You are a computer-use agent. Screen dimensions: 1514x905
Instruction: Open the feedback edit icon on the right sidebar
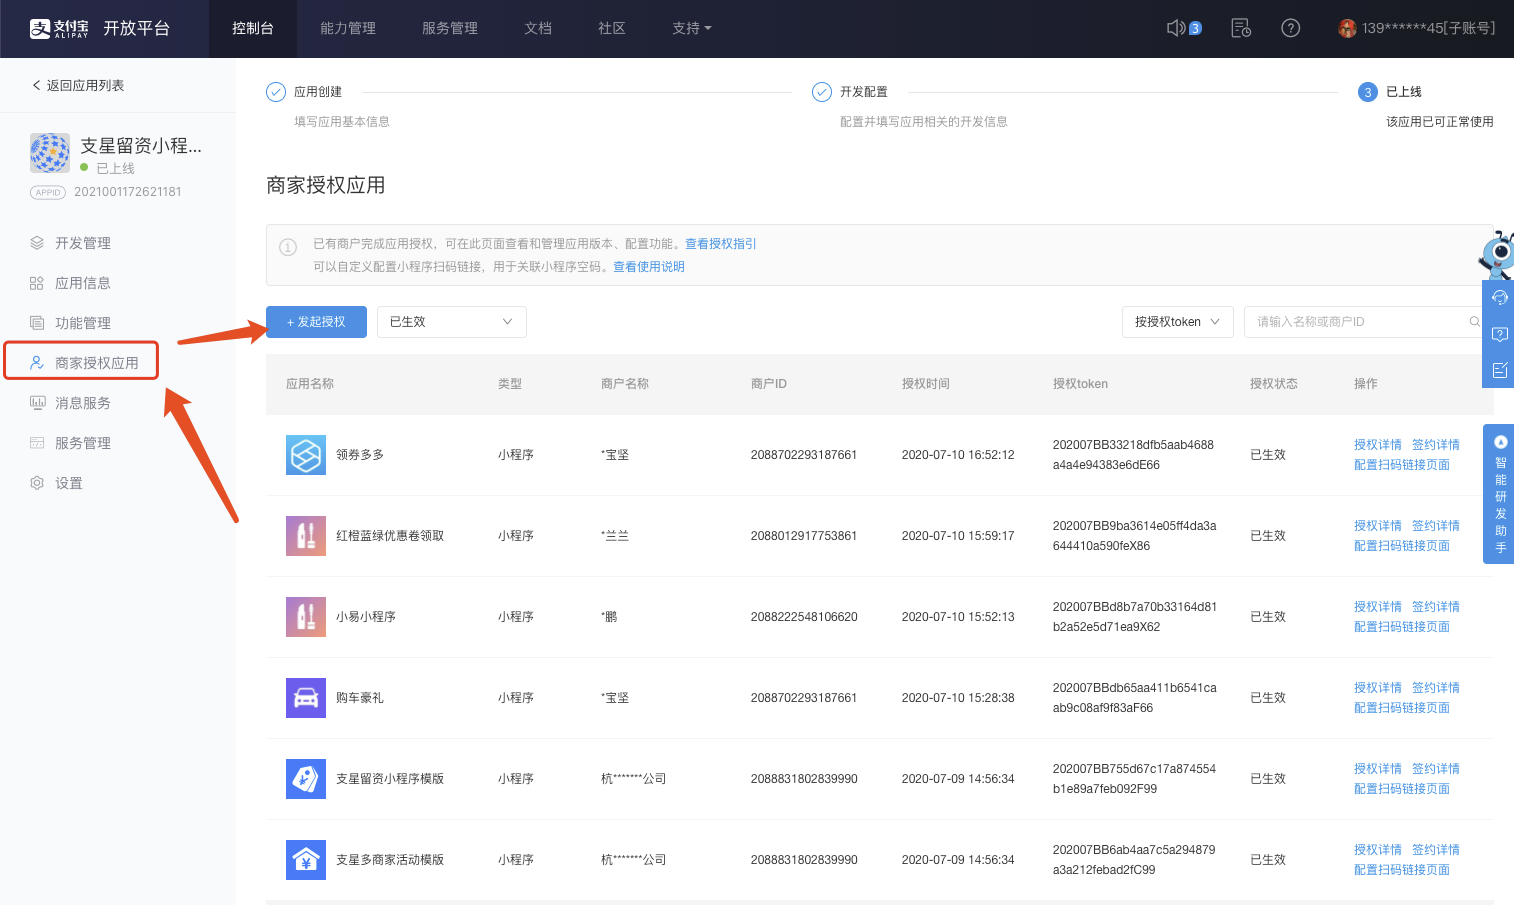tap(1499, 370)
